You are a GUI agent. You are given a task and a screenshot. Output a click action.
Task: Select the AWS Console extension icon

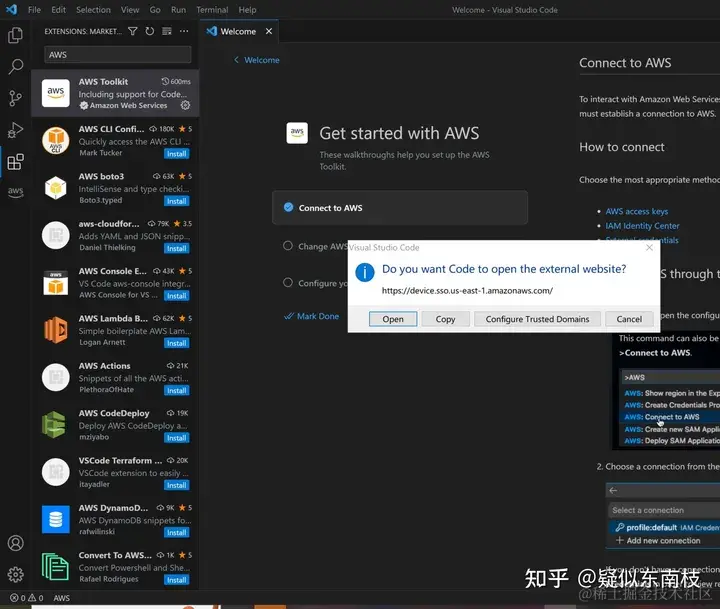56,282
